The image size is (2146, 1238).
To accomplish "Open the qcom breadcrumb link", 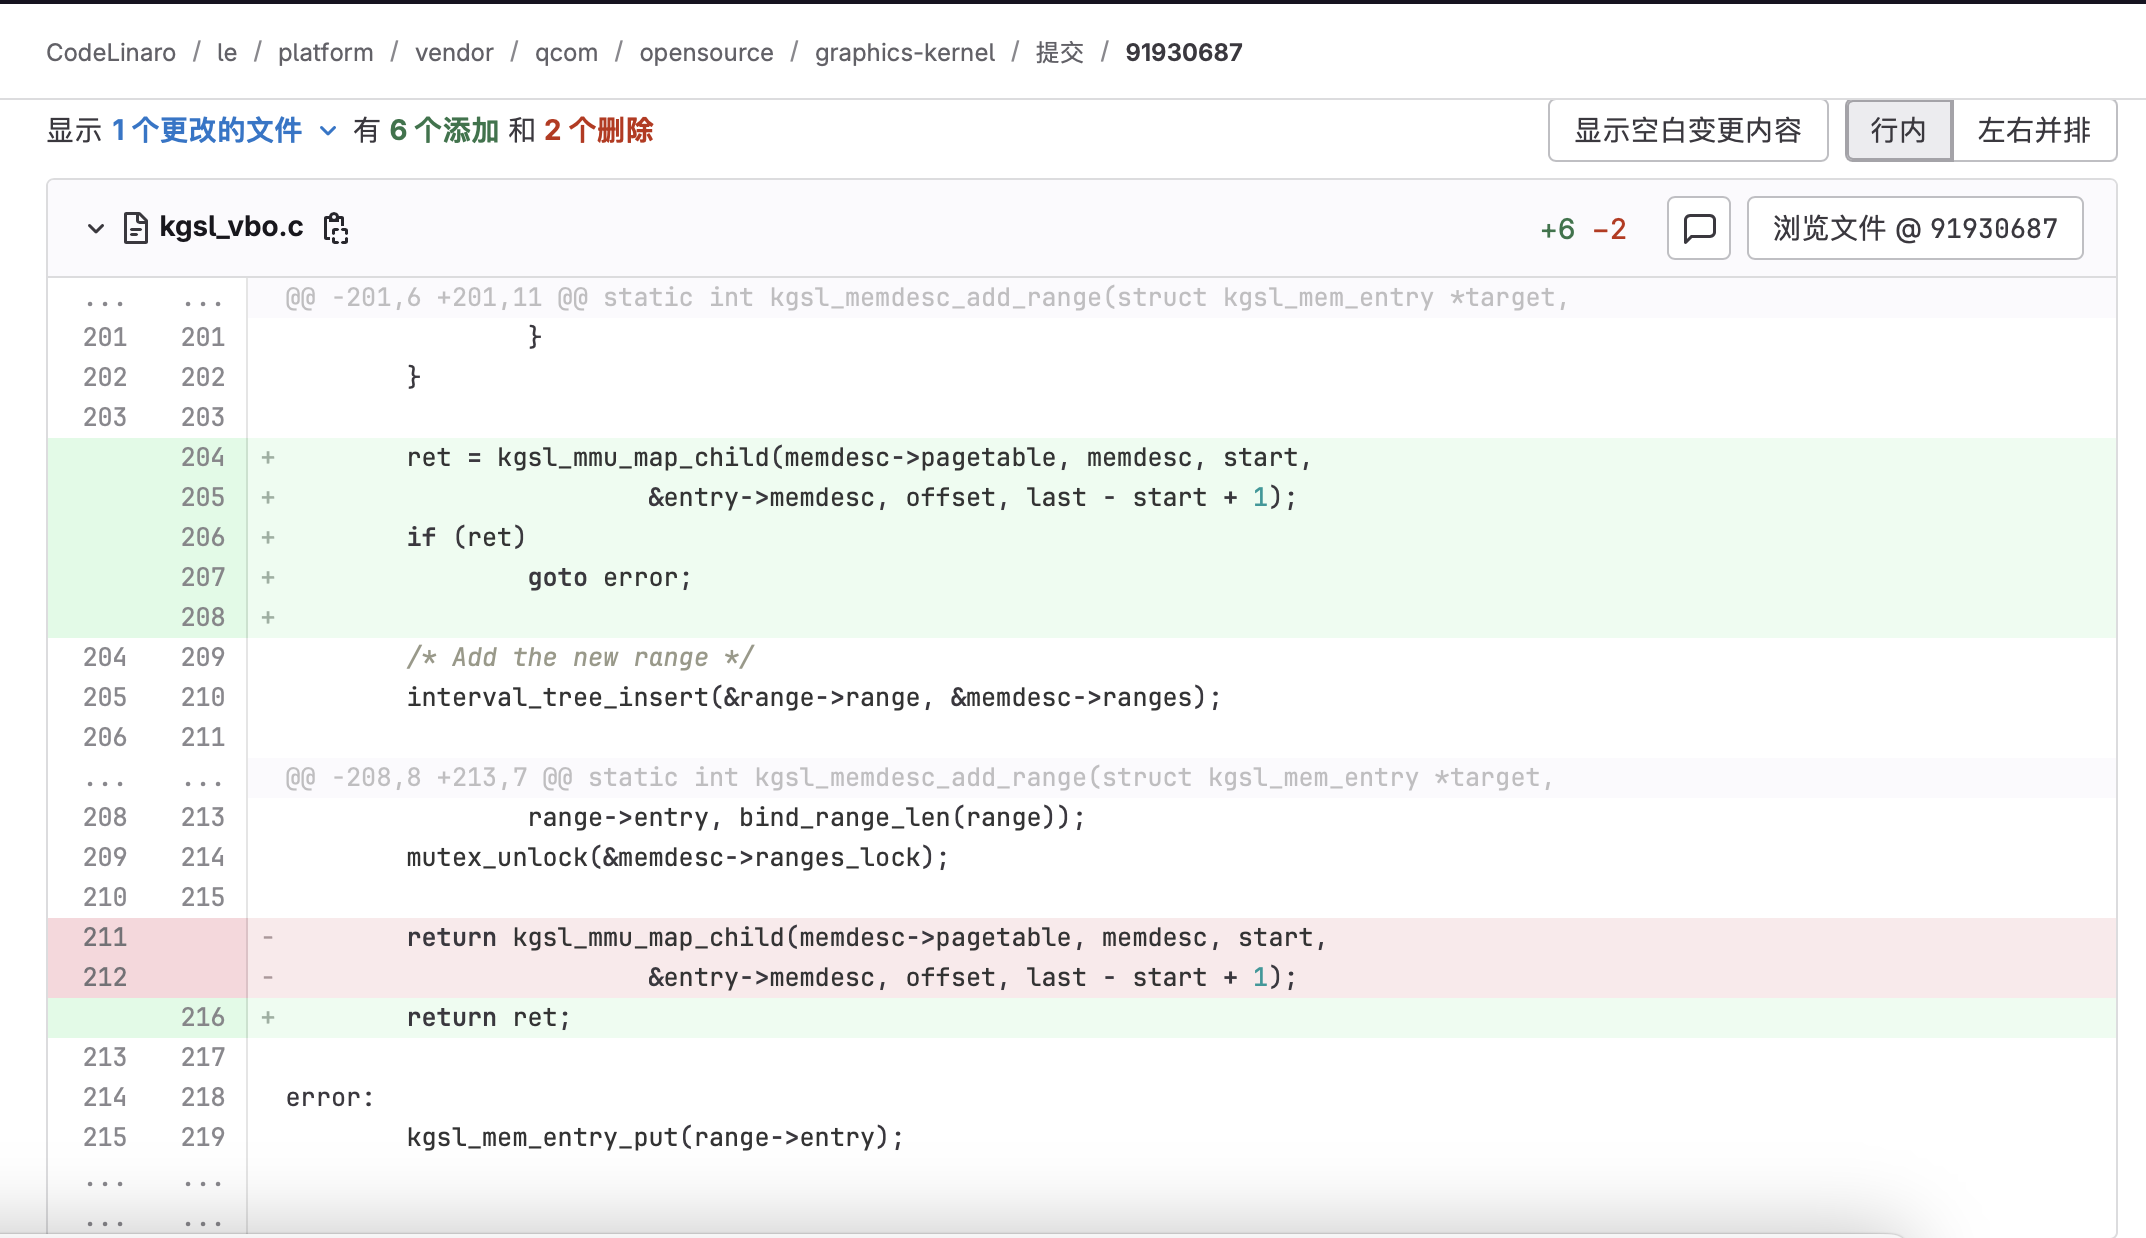I will [x=566, y=52].
